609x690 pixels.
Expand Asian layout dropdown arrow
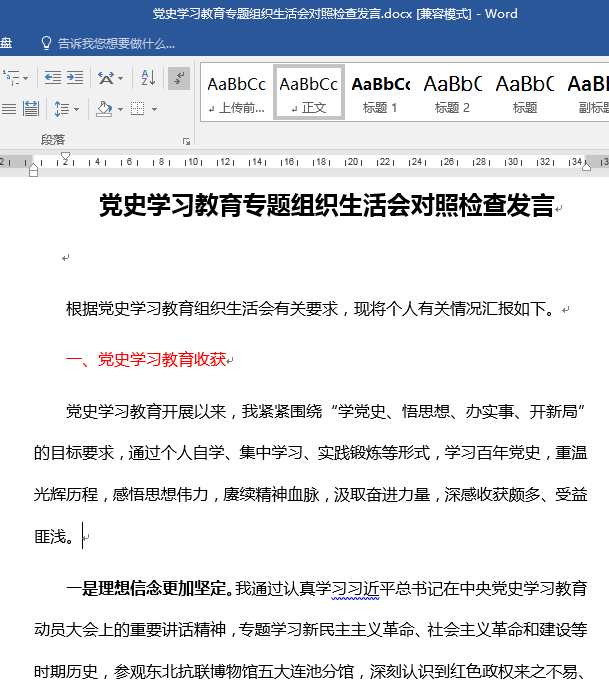(x=121, y=79)
